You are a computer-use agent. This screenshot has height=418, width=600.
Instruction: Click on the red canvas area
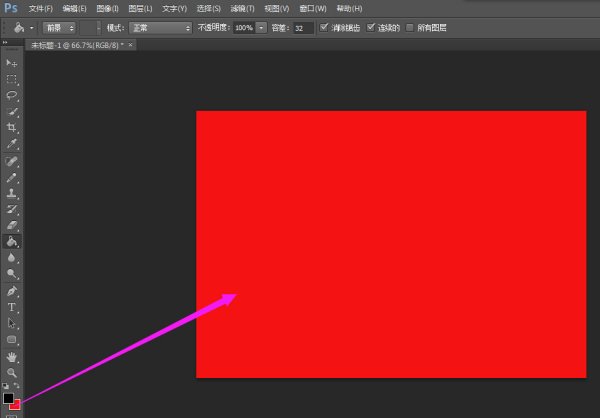pos(391,244)
